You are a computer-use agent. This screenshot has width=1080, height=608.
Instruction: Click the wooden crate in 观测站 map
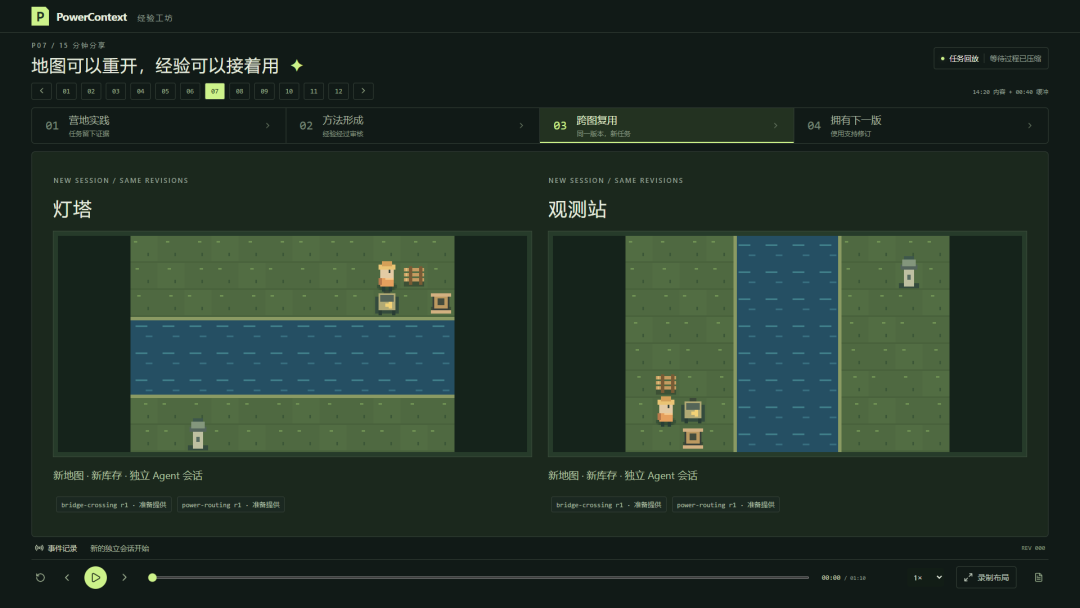(x=665, y=384)
